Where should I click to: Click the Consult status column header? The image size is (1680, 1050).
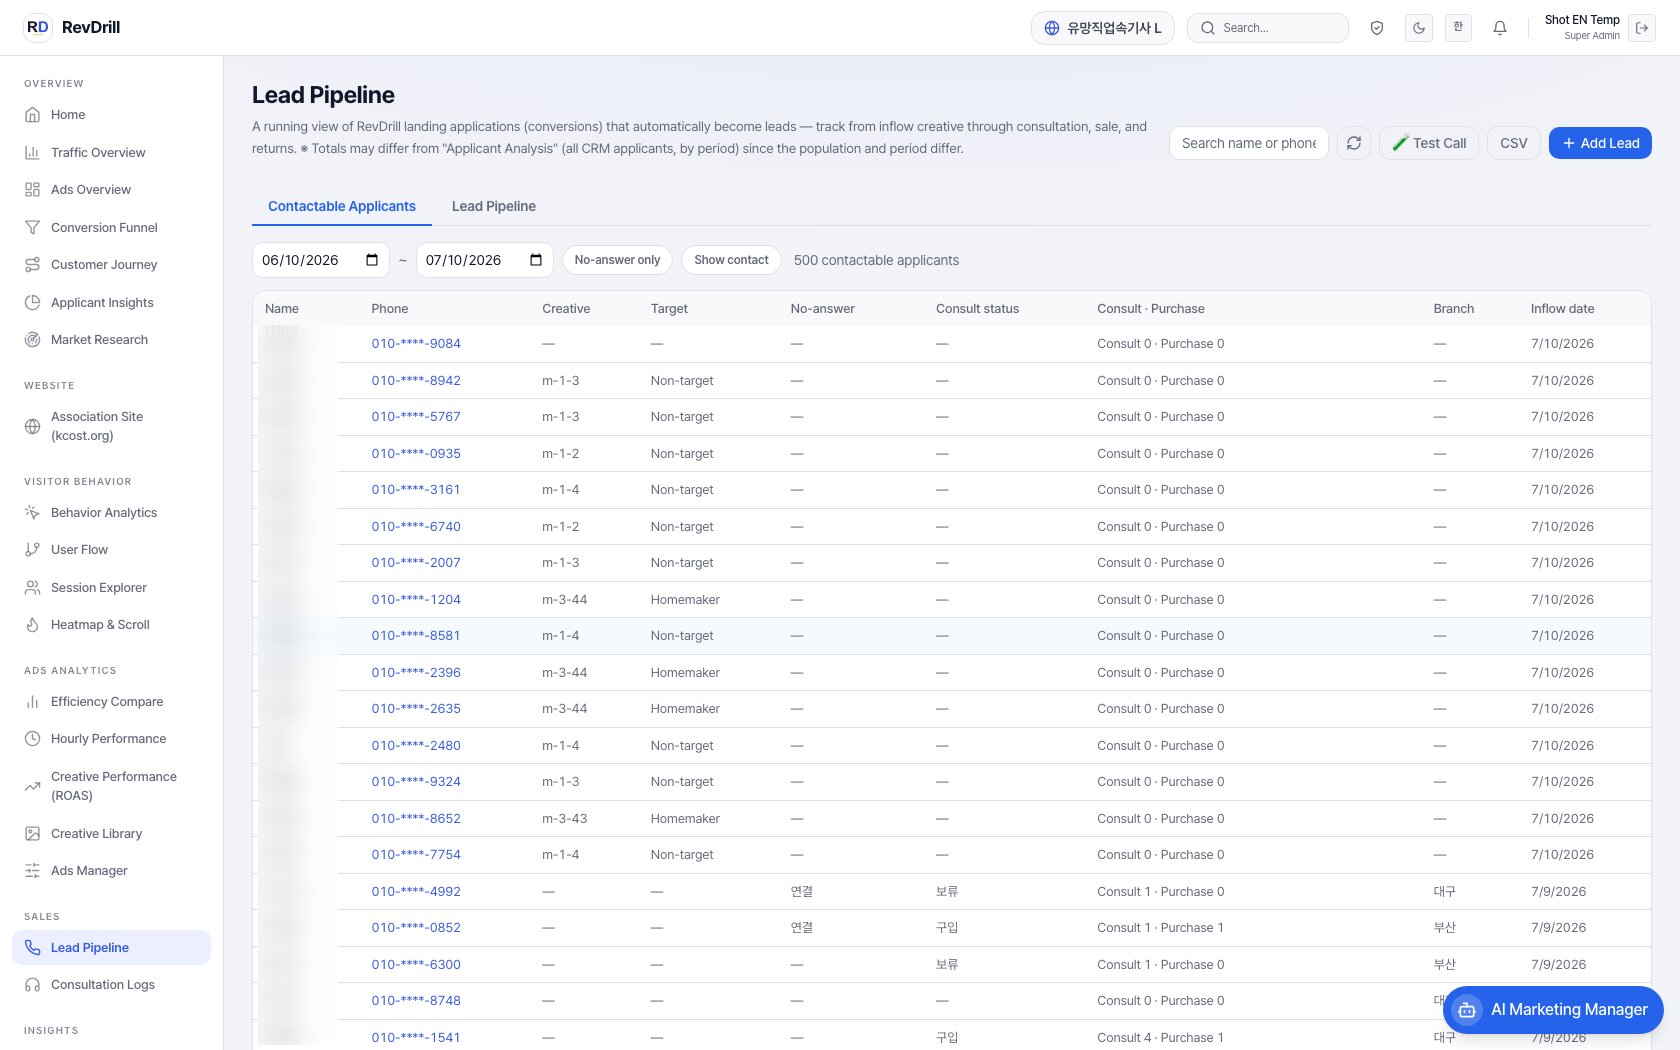point(977,309)
